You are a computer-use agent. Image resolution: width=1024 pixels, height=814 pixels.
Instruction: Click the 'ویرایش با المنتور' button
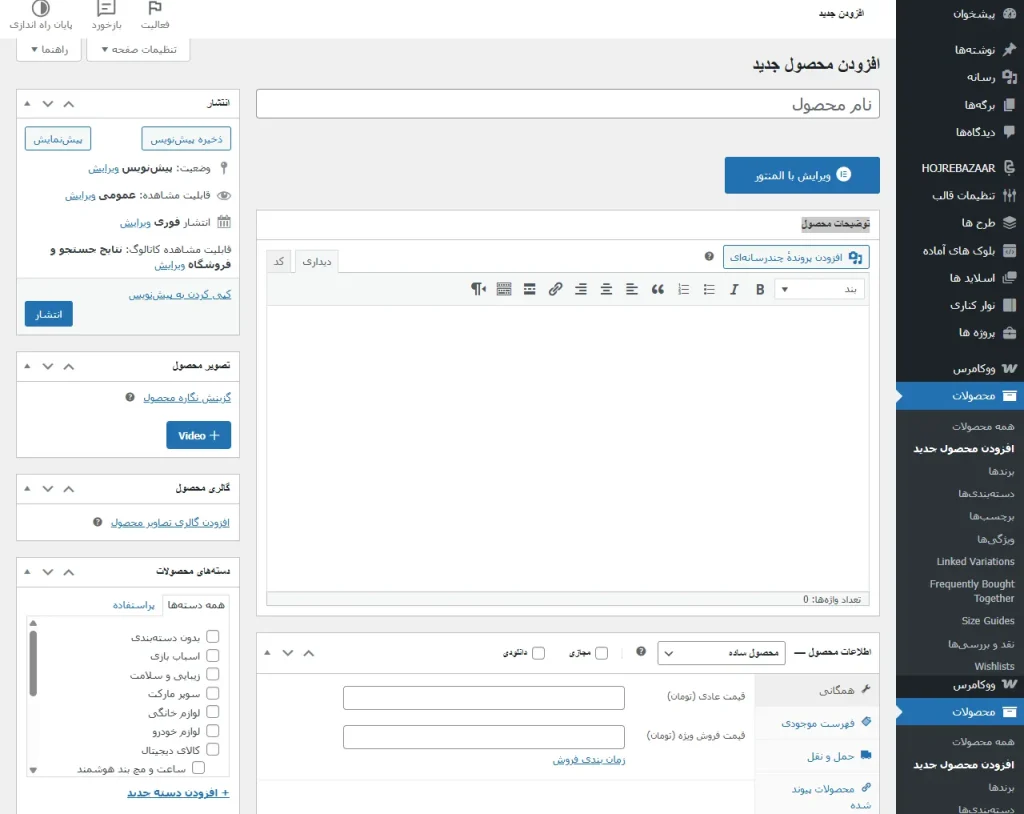[x=802, y=175]
